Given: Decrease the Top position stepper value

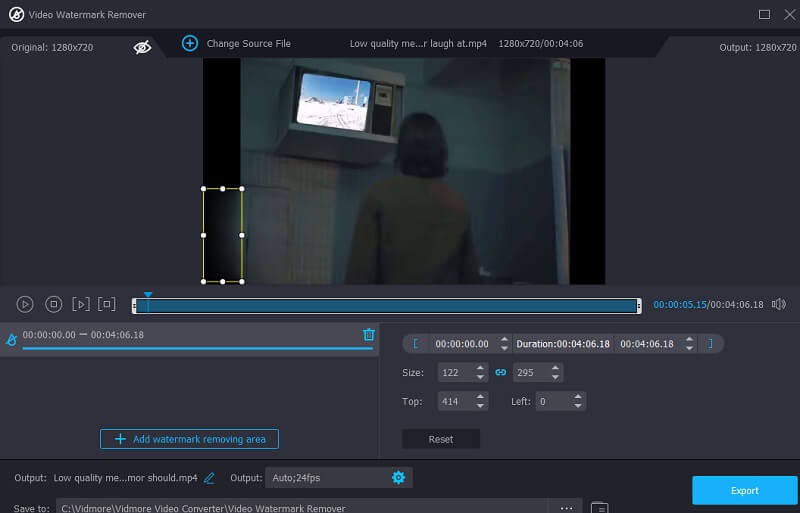Looking at the screenshot, I should tap(480, 406).
